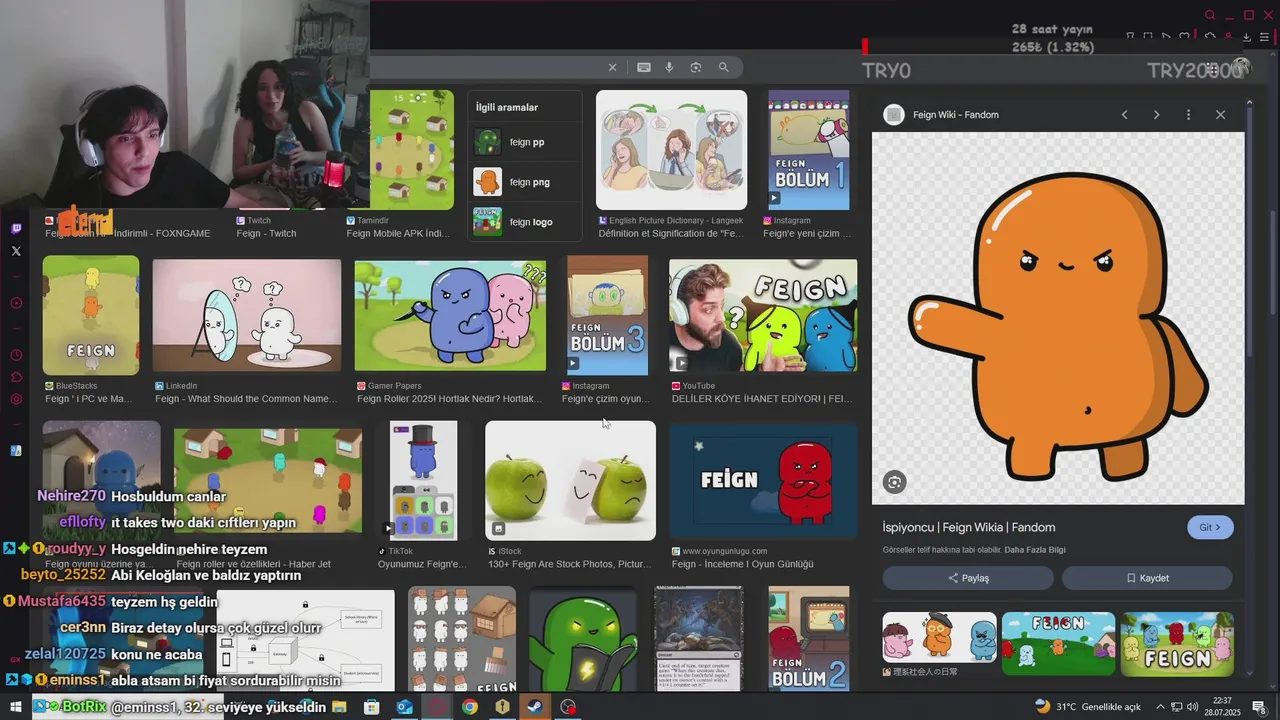Viewport: 1280px width, 720px height.
Task: Open Outlook from the taskbar
Action: pyautogui.click(x=404, y=707)
